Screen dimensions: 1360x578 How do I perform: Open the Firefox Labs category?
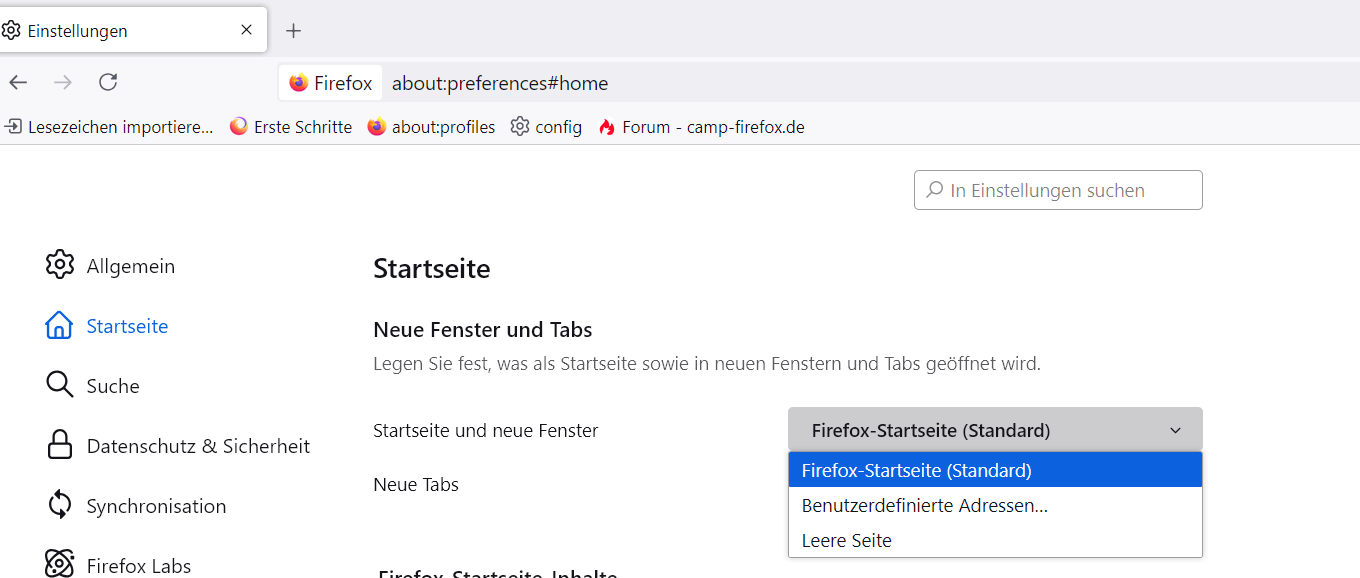138,565
